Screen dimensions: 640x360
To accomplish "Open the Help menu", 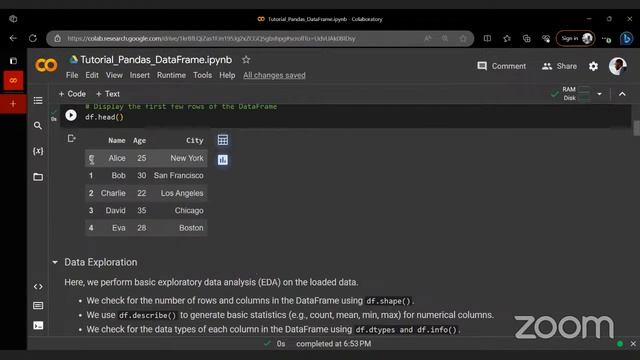I will click(x=227, y=75).
